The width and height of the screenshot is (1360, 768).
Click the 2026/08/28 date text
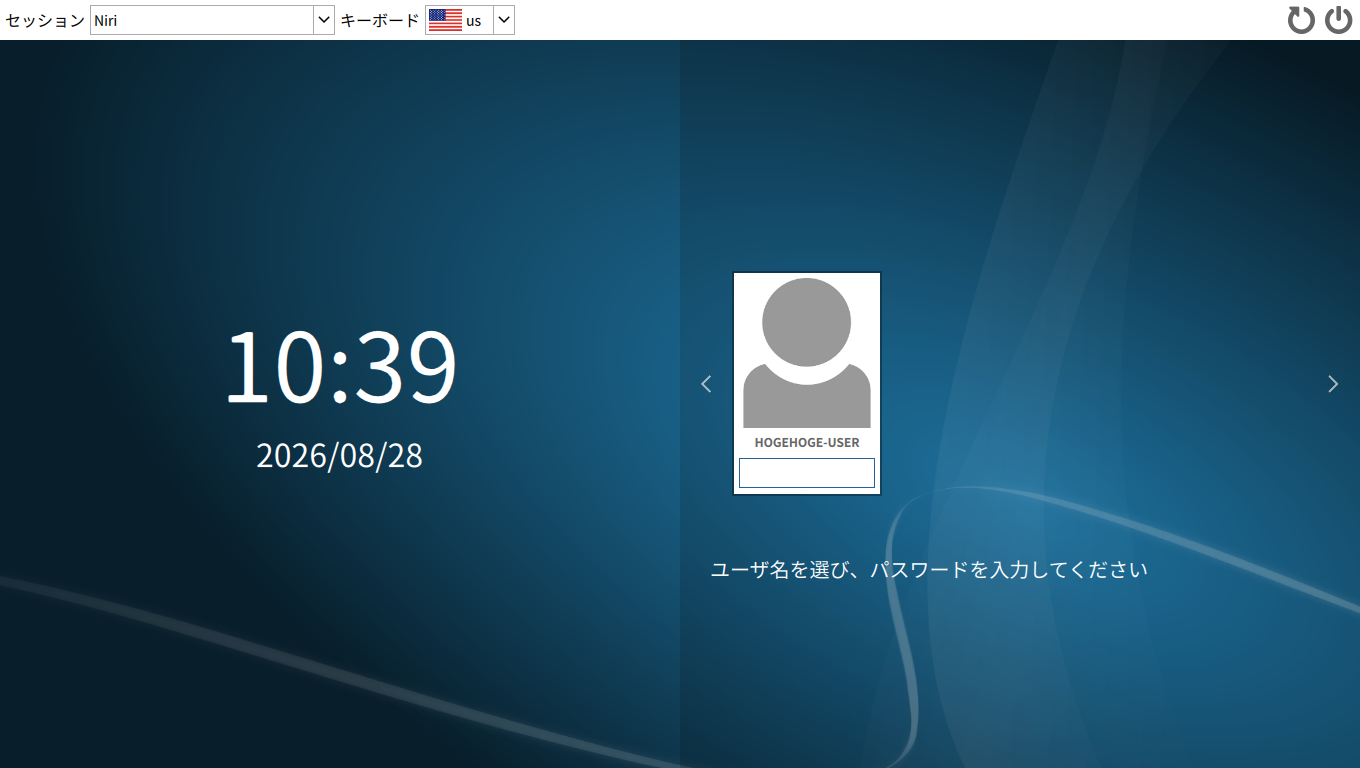click(x=340, y=455)
